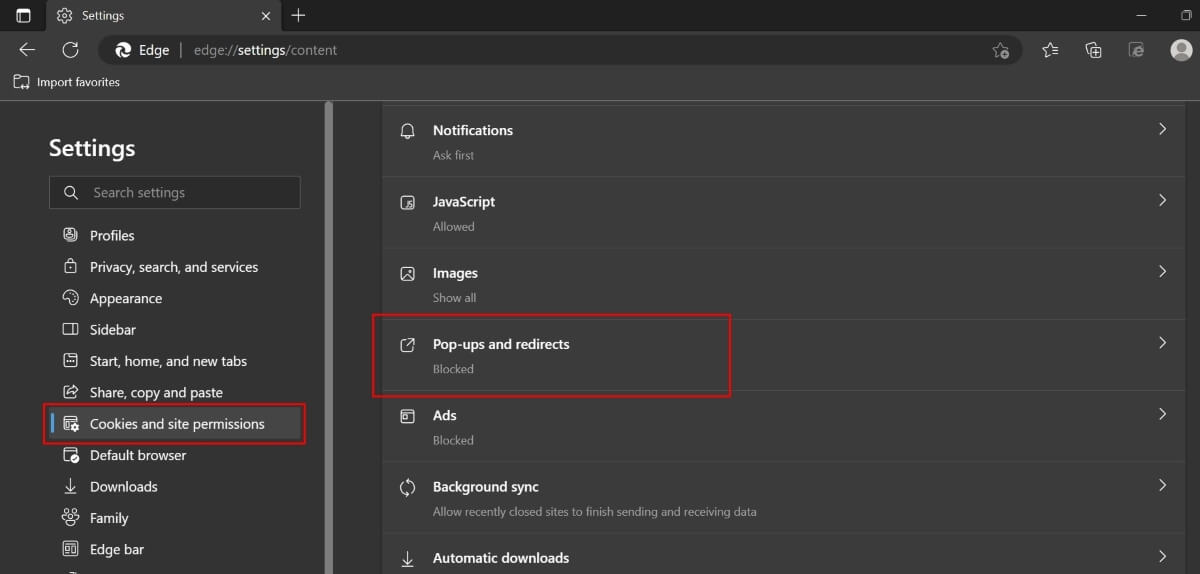Click the Share icon in settings list
Image resolution: width=1200 pixels, height=574 pixels.
[70, 392]
